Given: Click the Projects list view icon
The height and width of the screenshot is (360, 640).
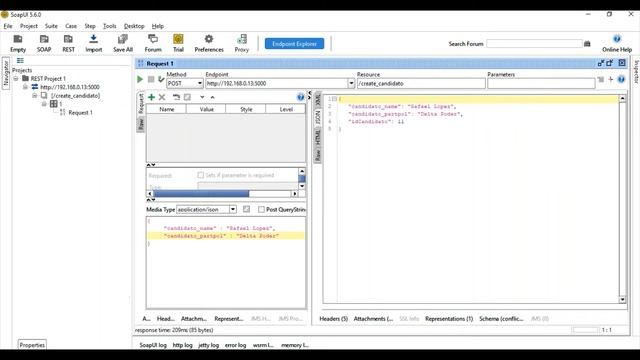Looking at the screenshot, I should 20,60.
